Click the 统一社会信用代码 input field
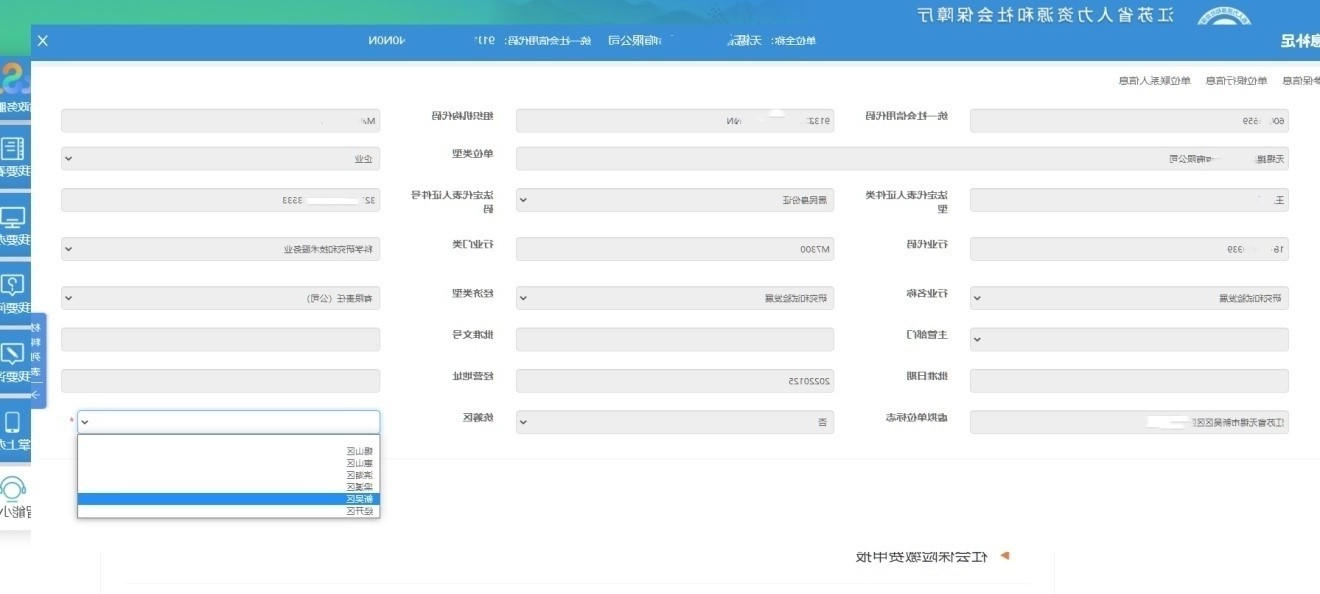 coord(675,121)
